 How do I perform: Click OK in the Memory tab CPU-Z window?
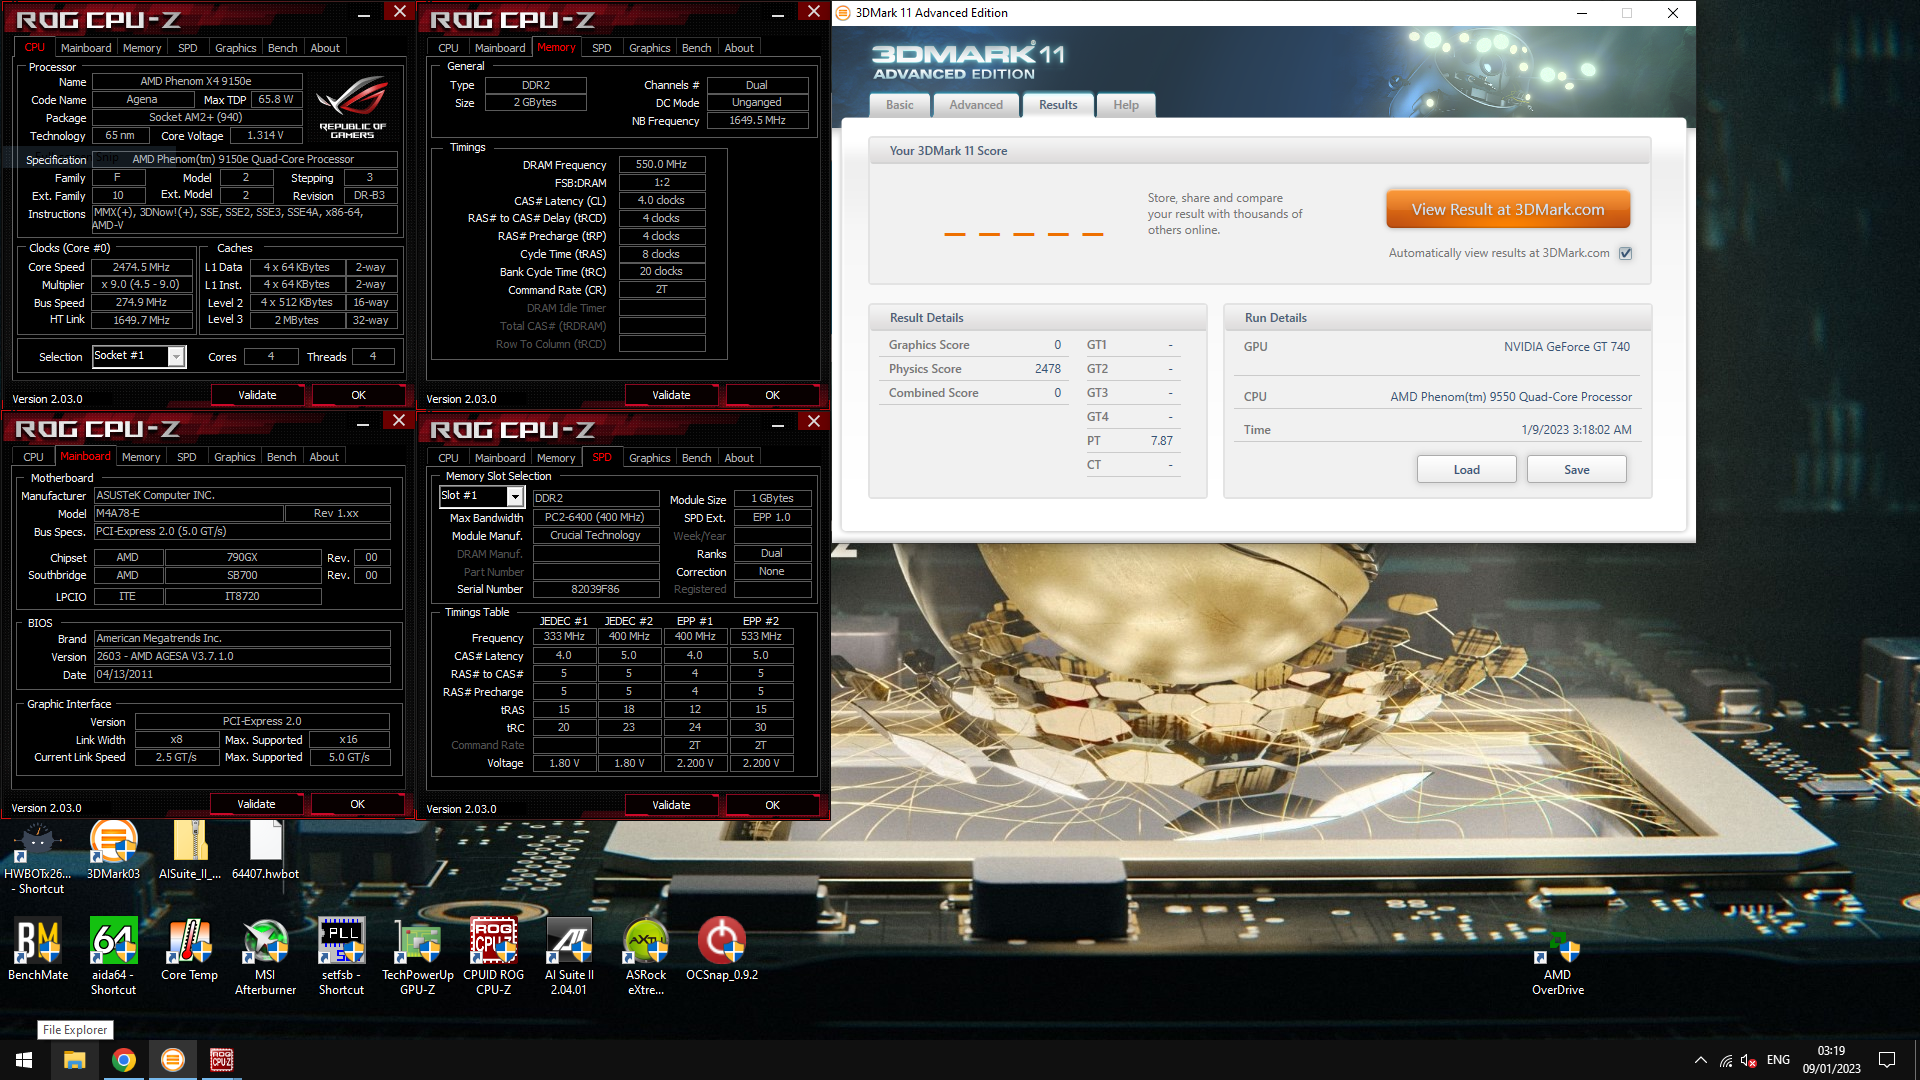[772, 396]
